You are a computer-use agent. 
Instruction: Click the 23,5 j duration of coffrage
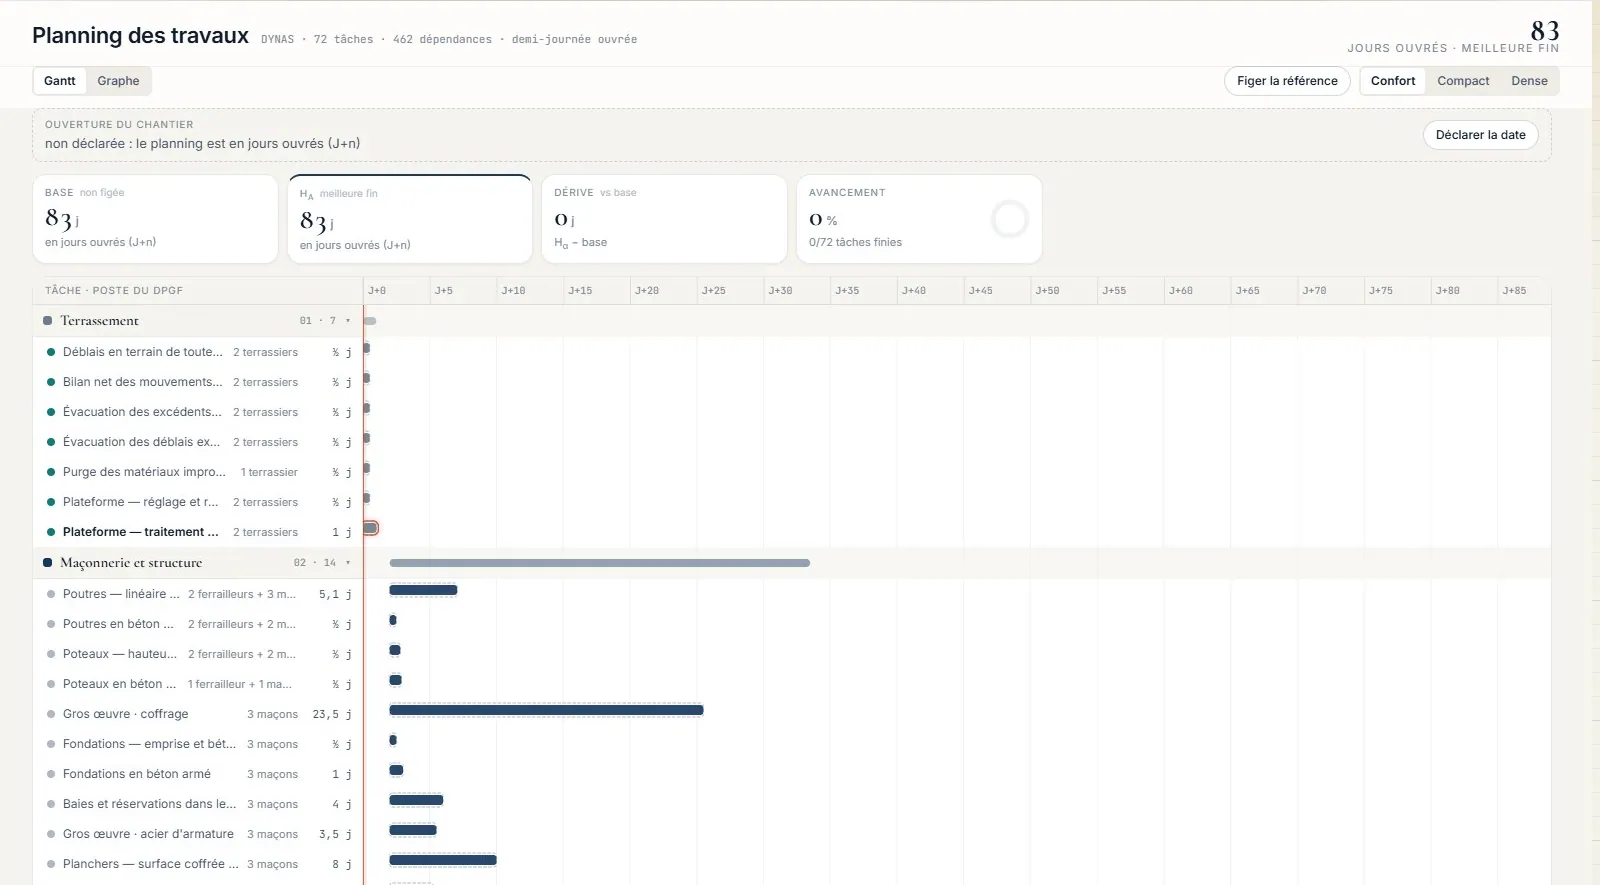point(332,714)
